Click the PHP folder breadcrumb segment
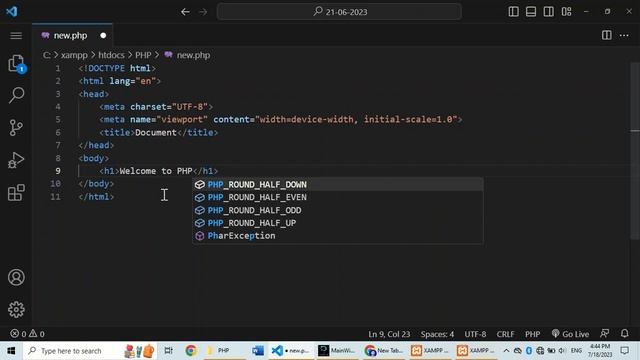Viewport: 640px width, 360px height. click(x=143, y=55)
